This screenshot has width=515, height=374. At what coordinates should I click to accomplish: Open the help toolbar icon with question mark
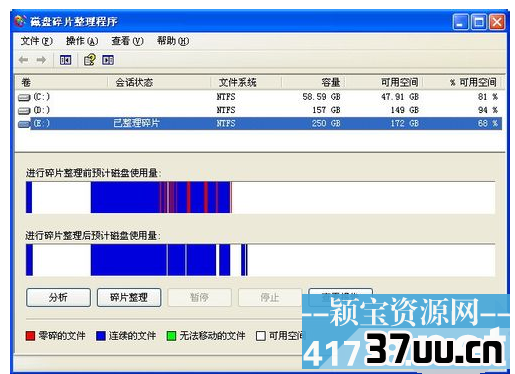click(89, 60)
